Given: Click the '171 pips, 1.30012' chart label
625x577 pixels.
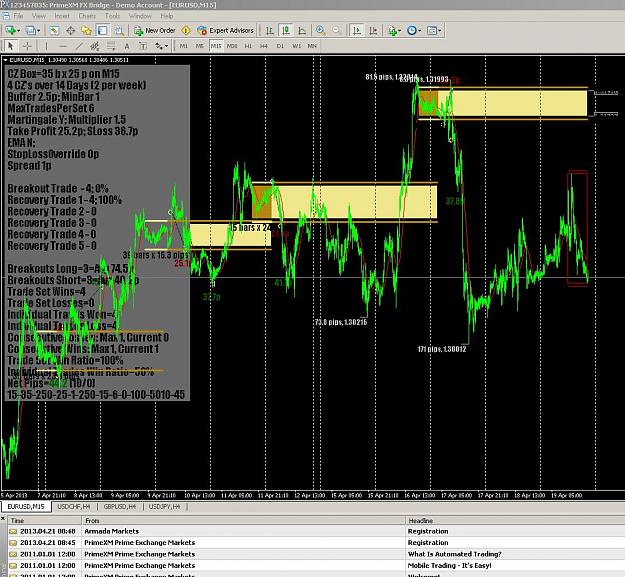Looking at the screenshot, I should (x=442, y=349).
